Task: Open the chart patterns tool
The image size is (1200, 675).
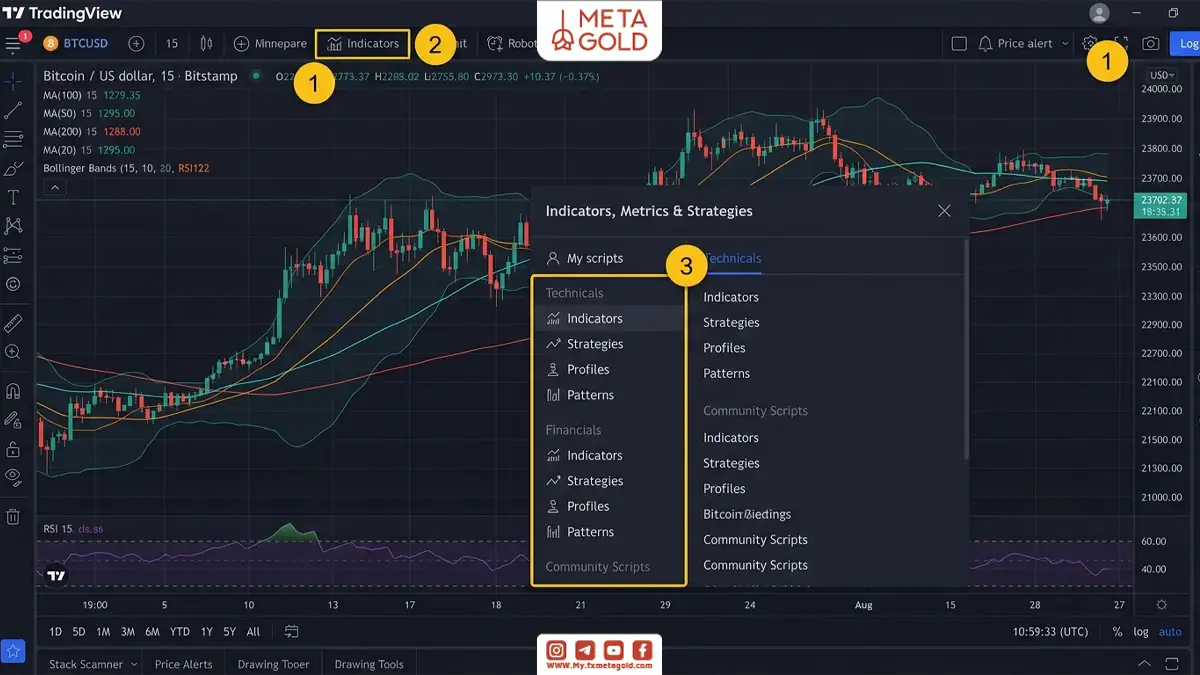Action: [13, 226]
